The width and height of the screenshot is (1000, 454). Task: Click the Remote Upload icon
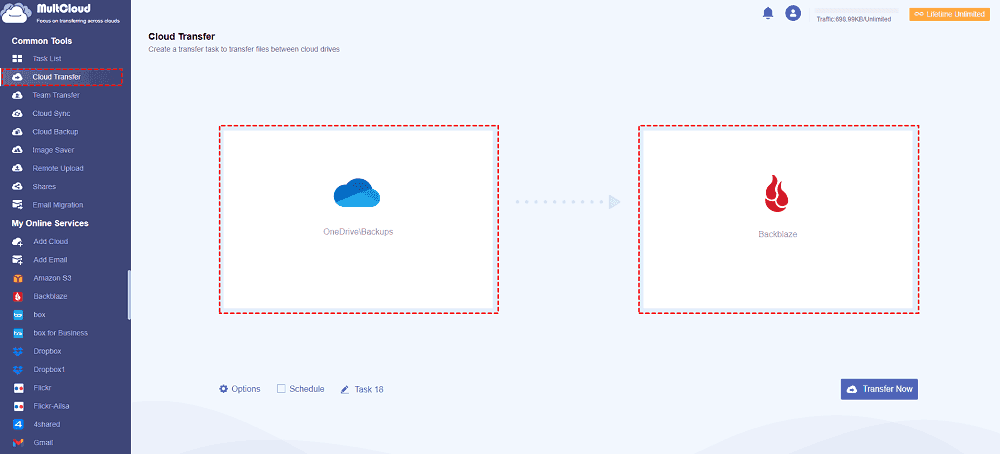pyautogui.click(x=18, y=168)
